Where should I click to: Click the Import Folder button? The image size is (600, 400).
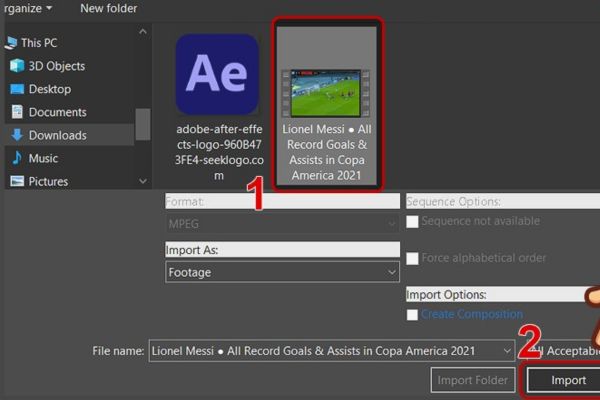click(x=473, y=380)
